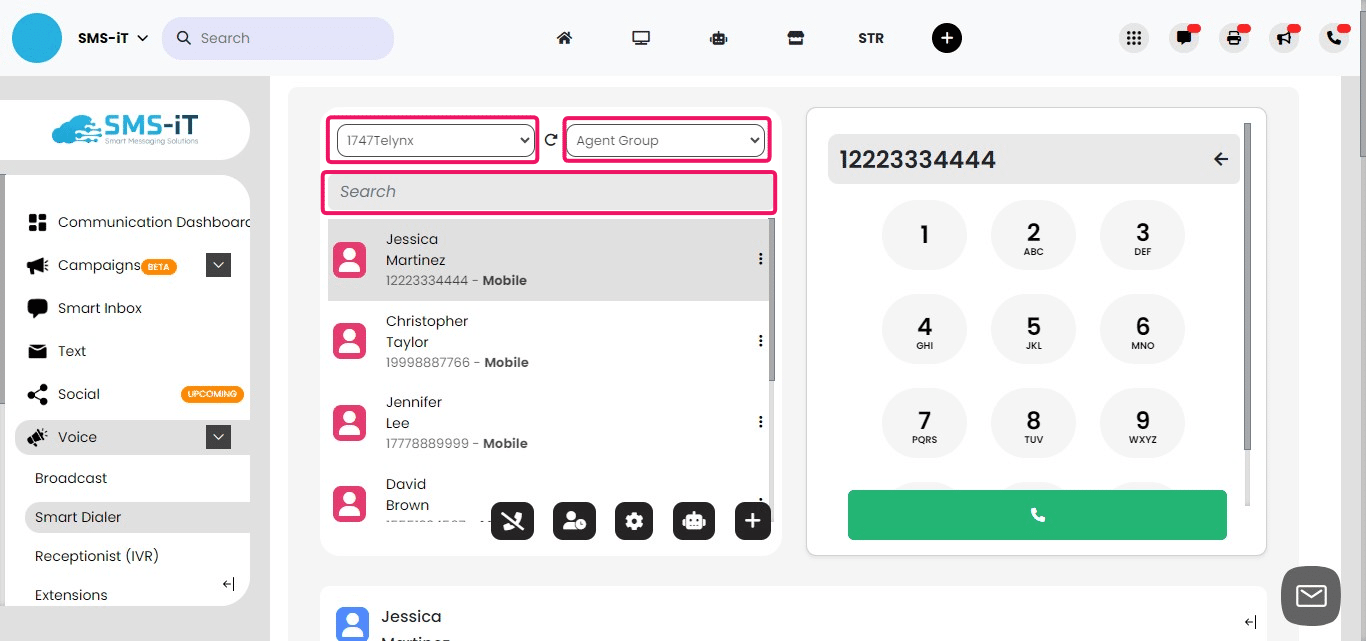1366x641 pixels.
Task: Click the contacts Search field
Action: pos(548,192)
